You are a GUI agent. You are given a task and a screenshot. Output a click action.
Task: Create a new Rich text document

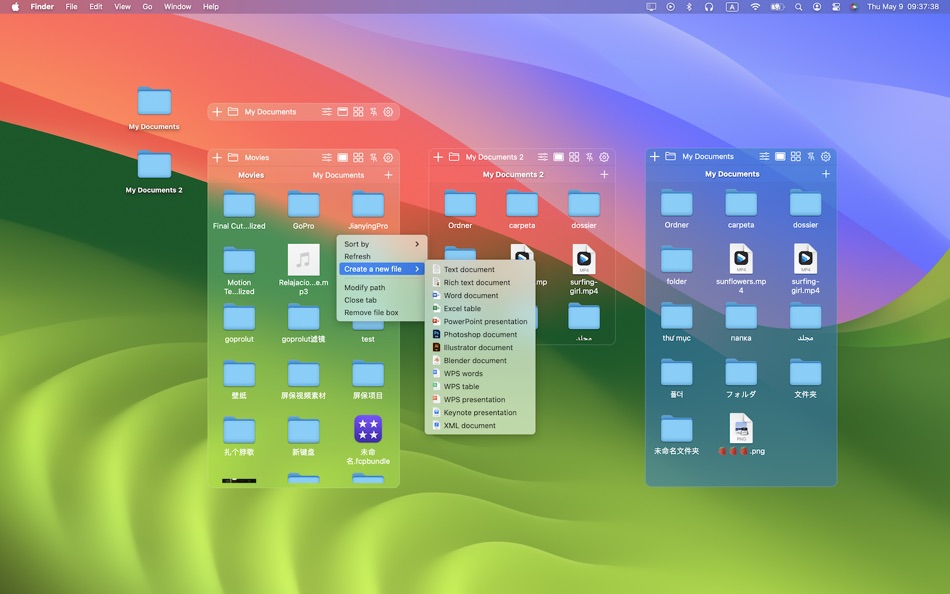[x=480, y=282]
